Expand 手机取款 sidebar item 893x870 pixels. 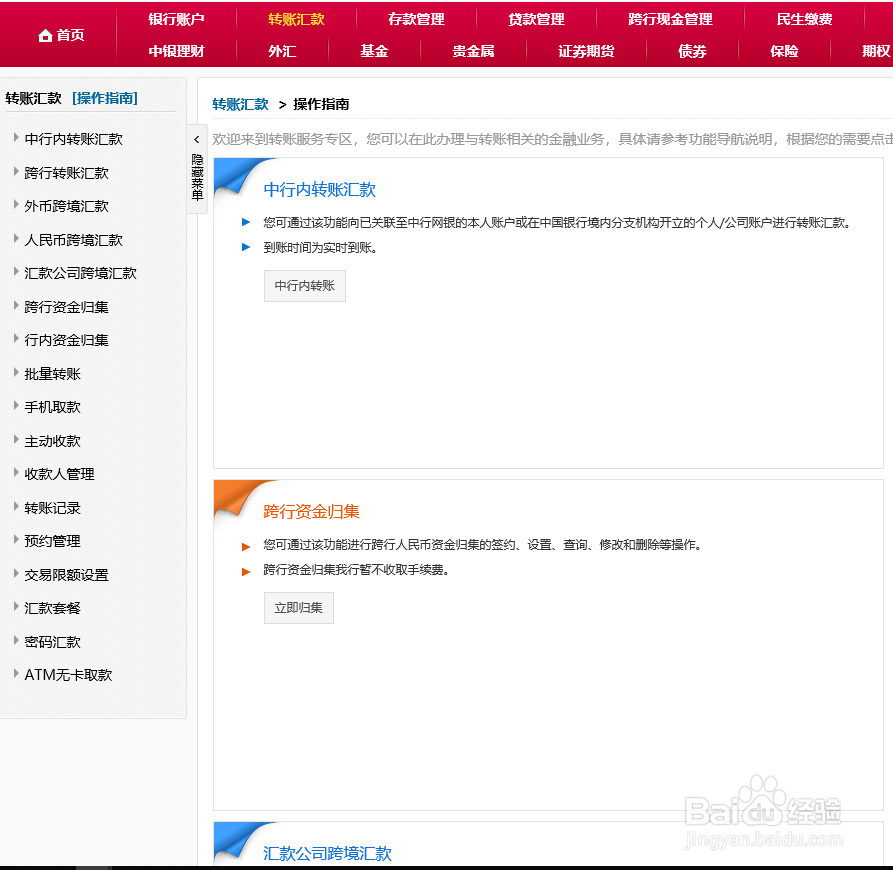click(52, 407)
